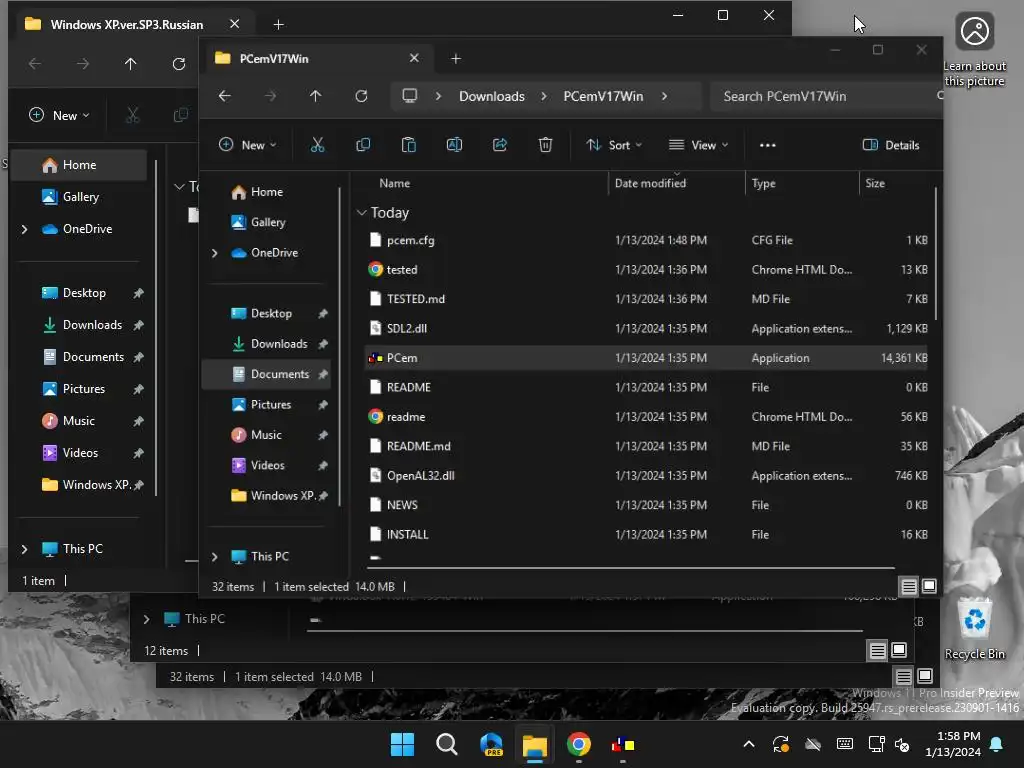Select TESTED.md file
Image resolution: width=1024 pixels, height=768 pixels.
(x=647, y=299)
